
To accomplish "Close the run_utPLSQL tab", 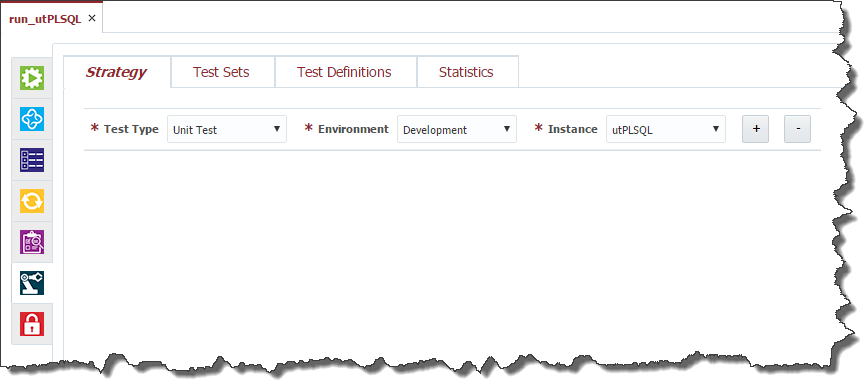I will tap(92, 18).
